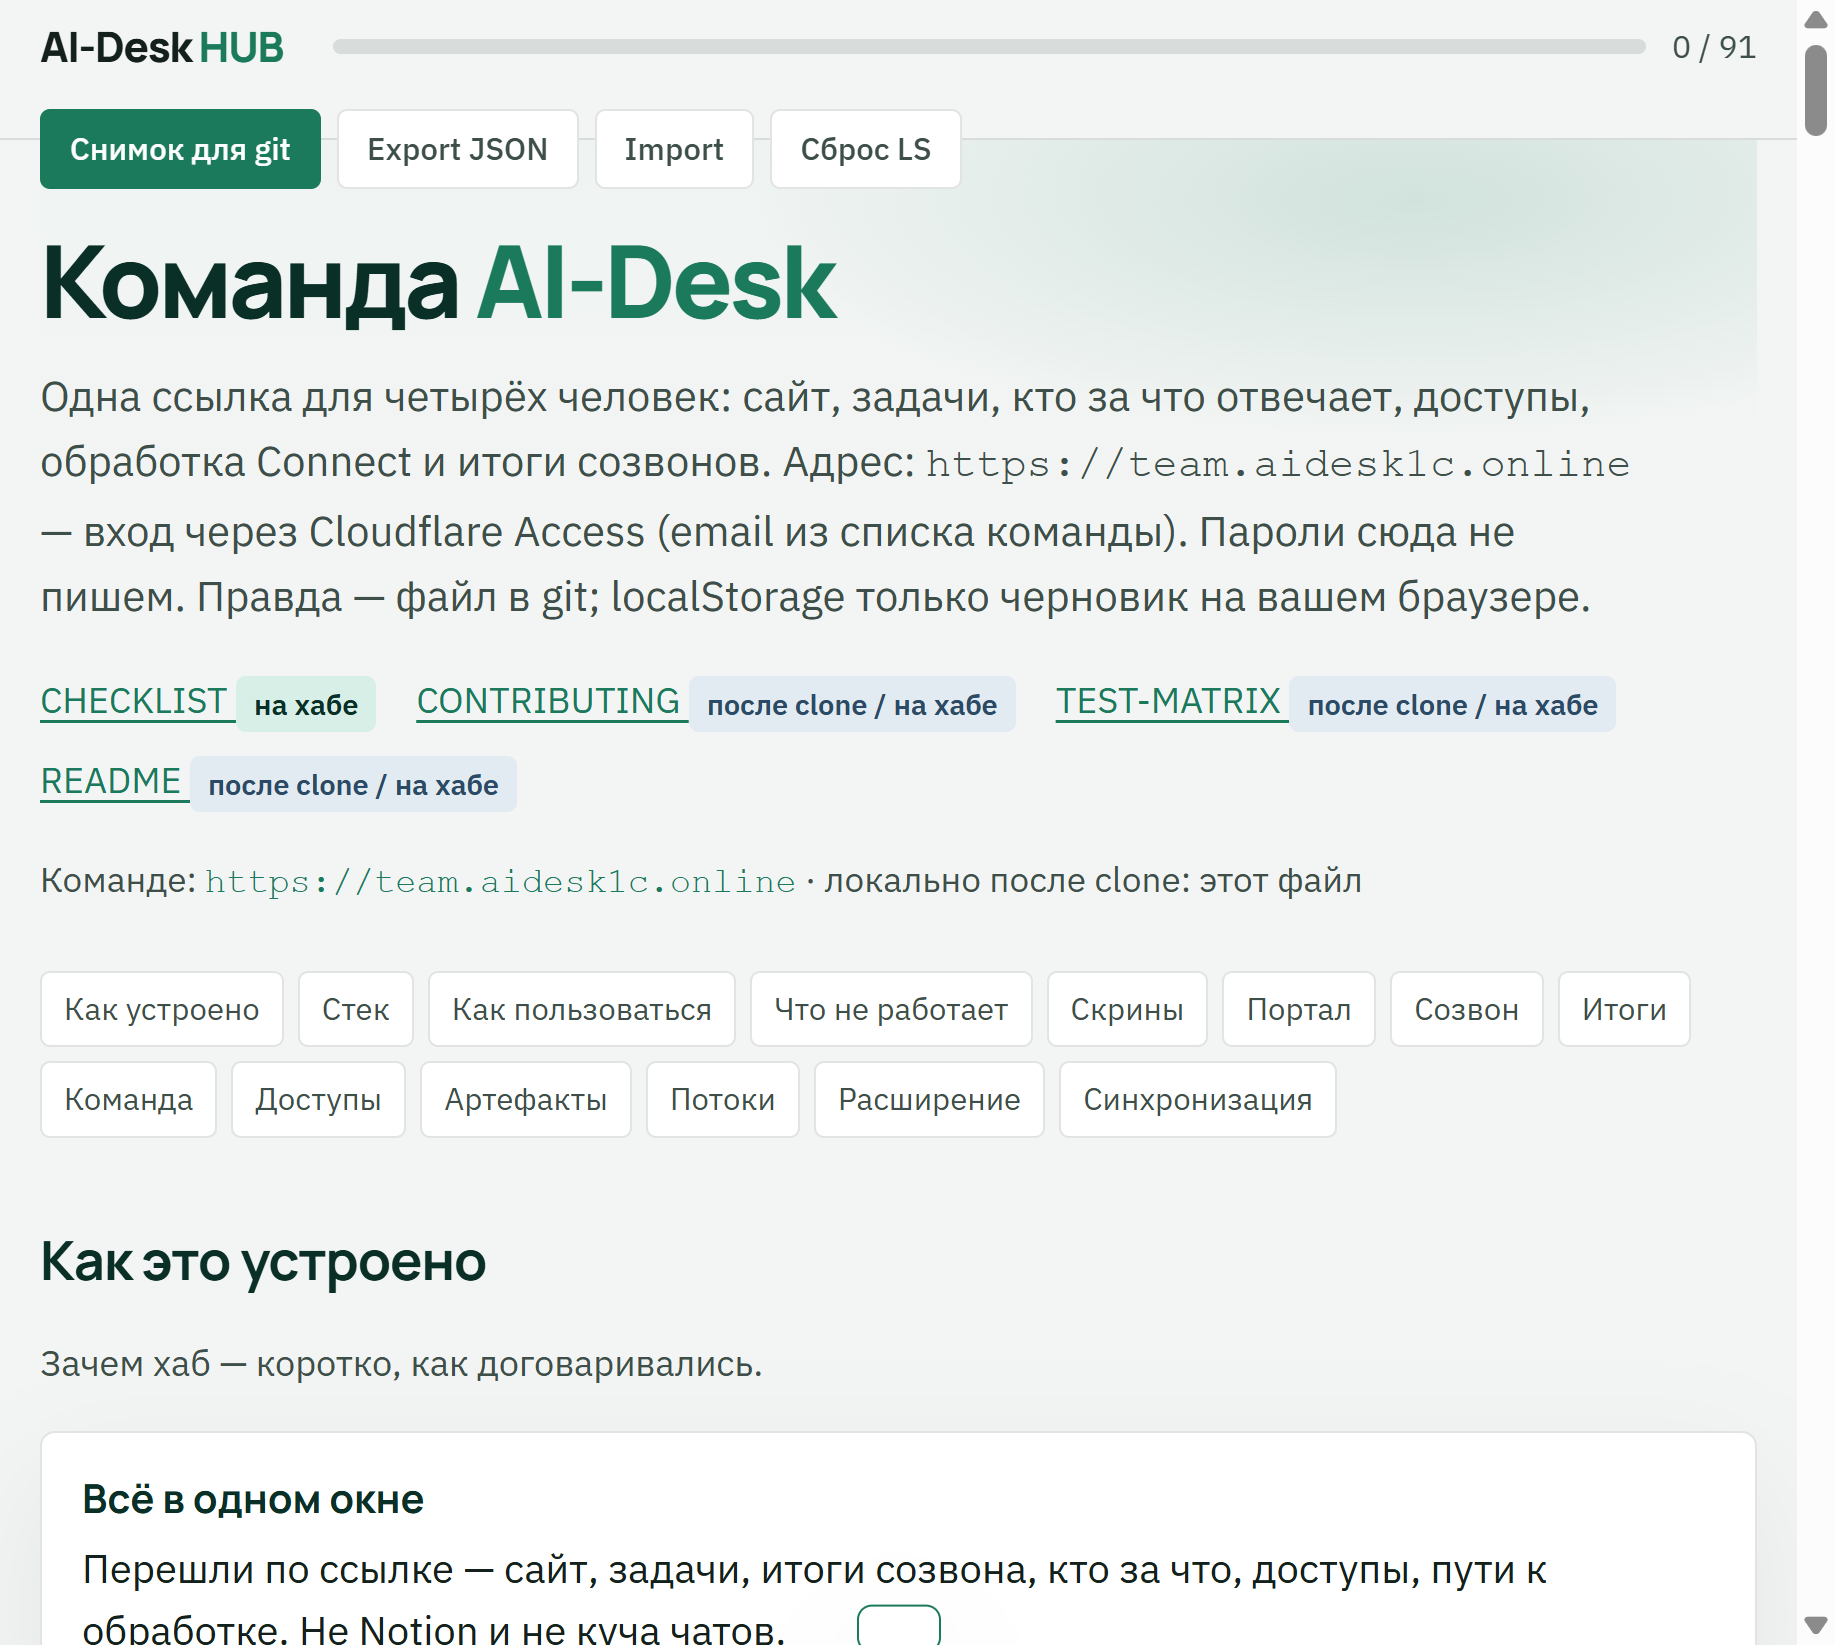Screen dimensions: 1835x1645
Task: Click the AI-Desk HUB logo
Action: [162, 48]
